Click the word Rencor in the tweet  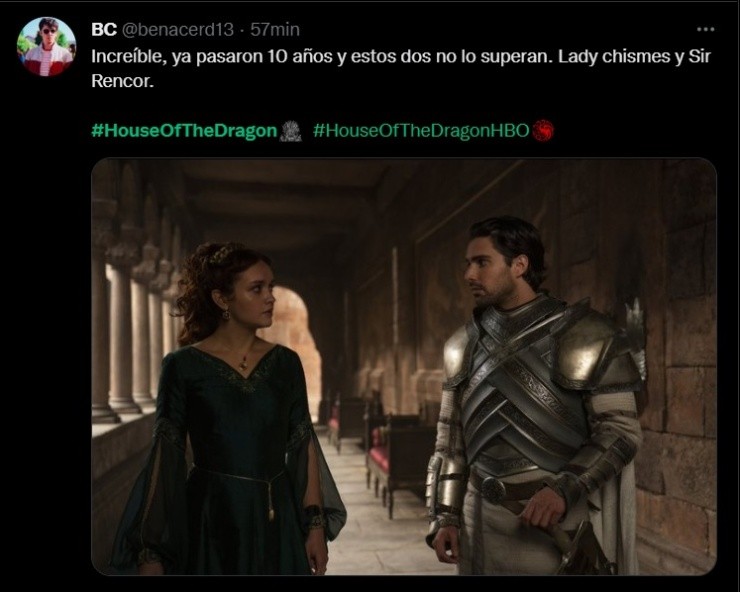pyautogui.click(x=121, y=81)
